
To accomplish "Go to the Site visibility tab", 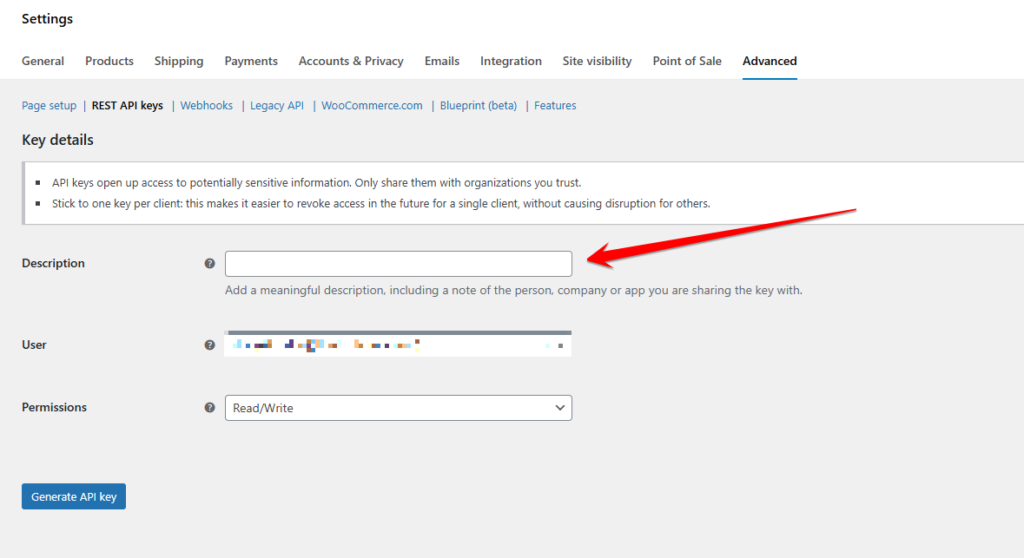I will click(x=597, y=61).
